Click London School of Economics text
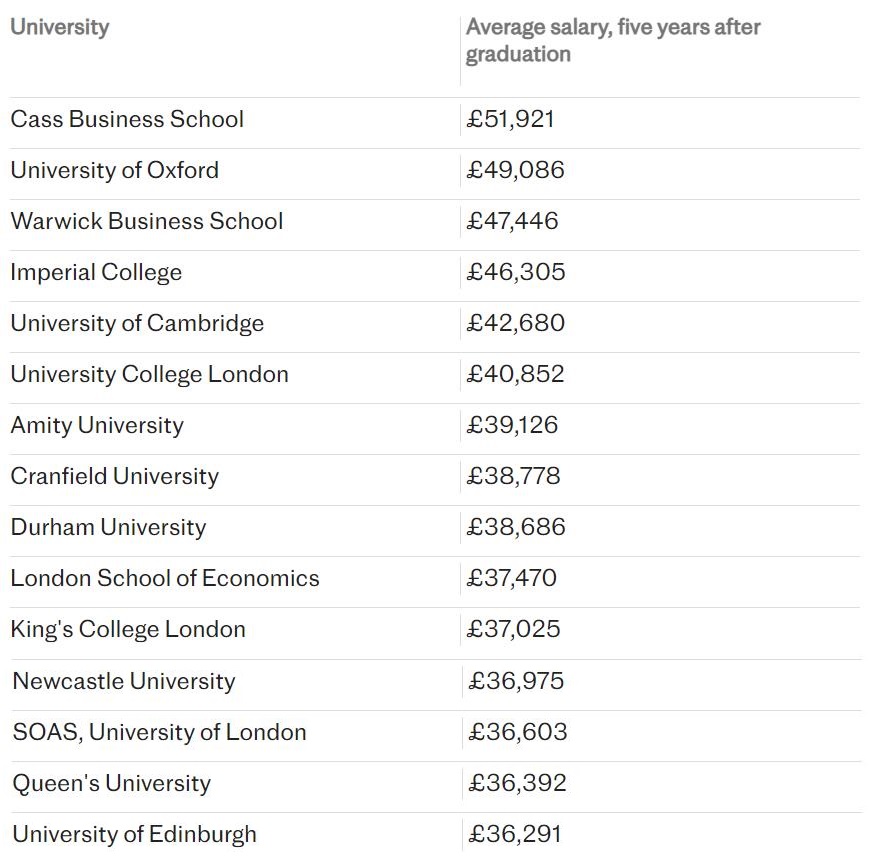Viewport: 871px width, 867px height. point(165,578)
